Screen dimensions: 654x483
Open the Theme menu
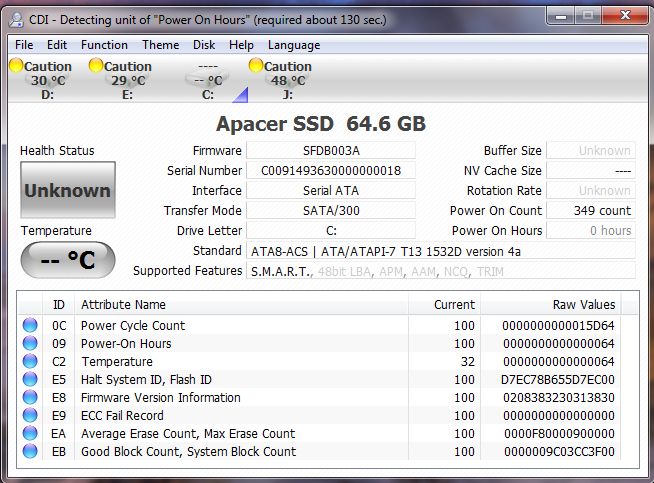click(161, 45)
